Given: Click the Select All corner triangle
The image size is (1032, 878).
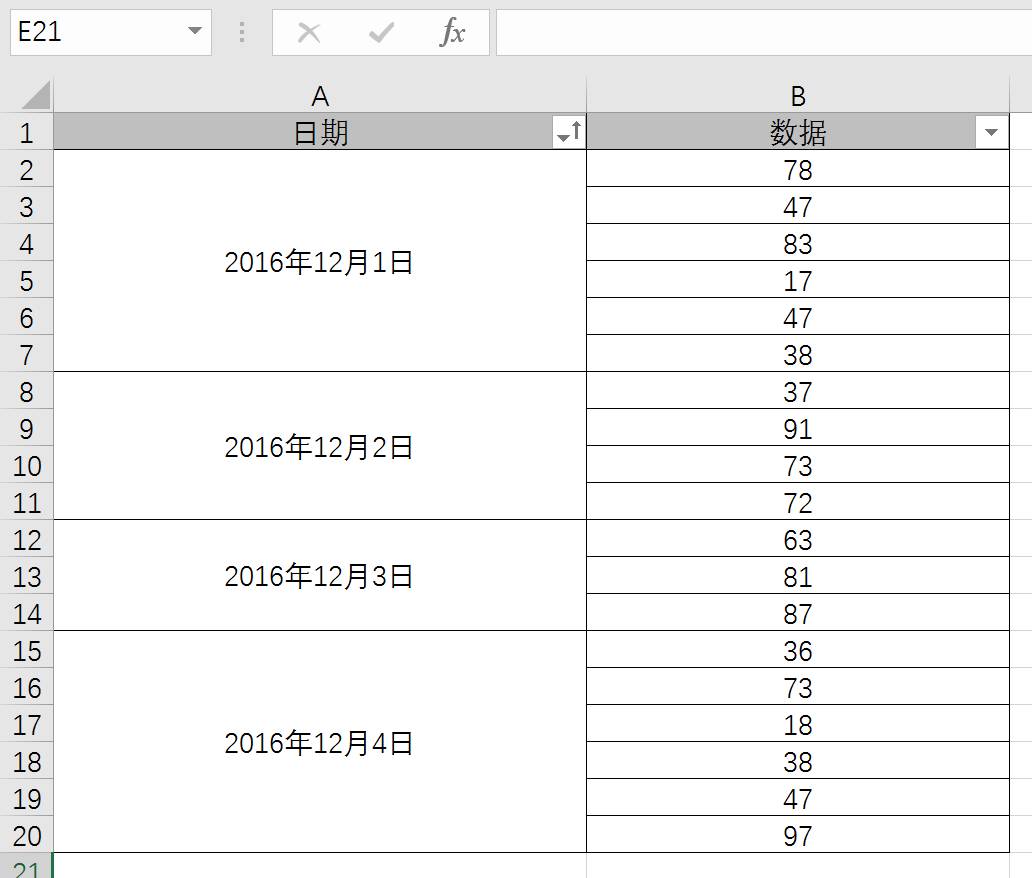Looking at the screenshot, I should pyautogui.click(x=36, y=95).
